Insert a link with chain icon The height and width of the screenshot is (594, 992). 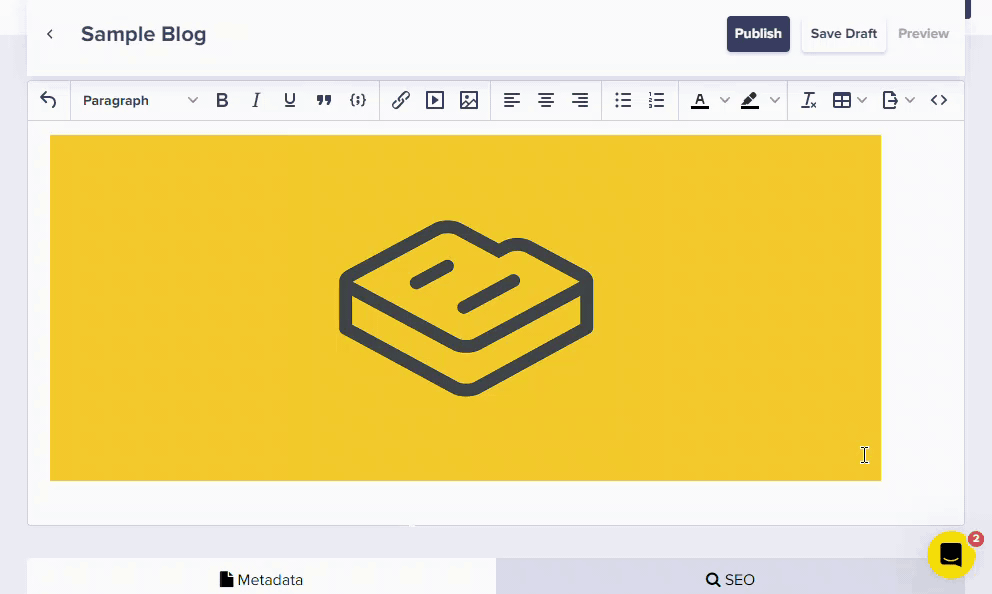point(401,100)
